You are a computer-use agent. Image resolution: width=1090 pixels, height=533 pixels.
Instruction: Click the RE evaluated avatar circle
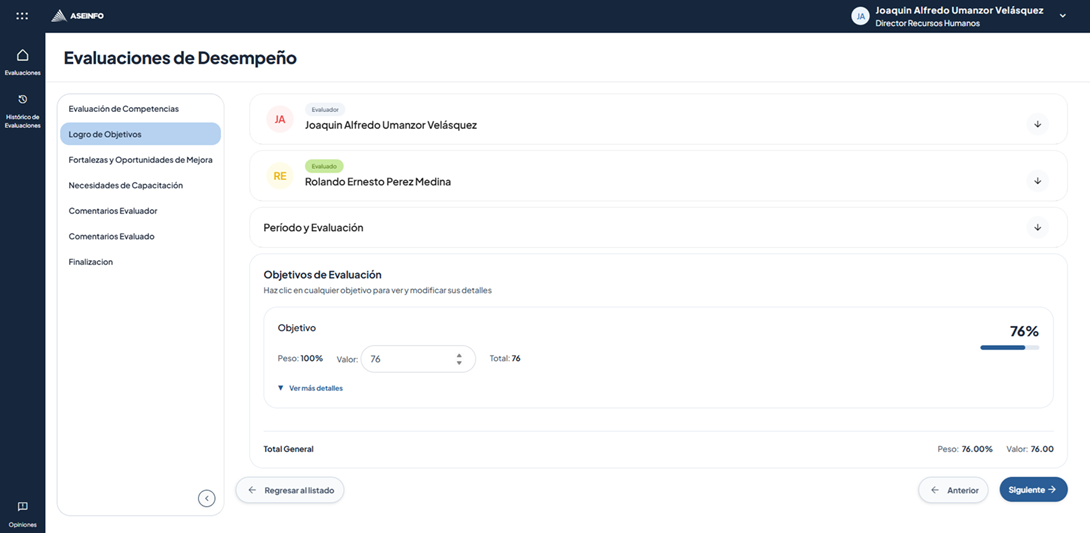click(x=280, y=176)
